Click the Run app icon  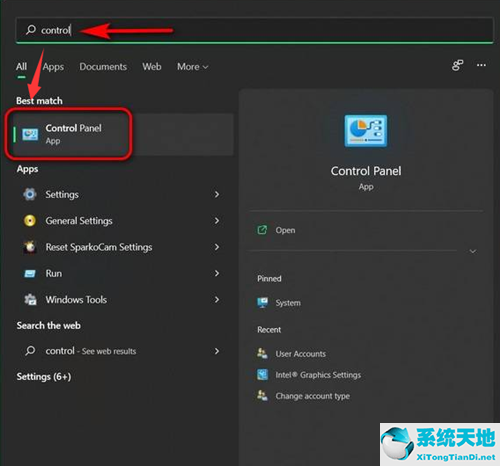coord(30,274)
